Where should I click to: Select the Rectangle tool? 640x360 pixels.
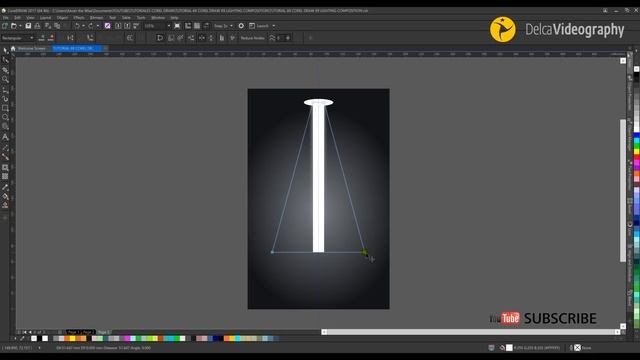click(5, 108)
